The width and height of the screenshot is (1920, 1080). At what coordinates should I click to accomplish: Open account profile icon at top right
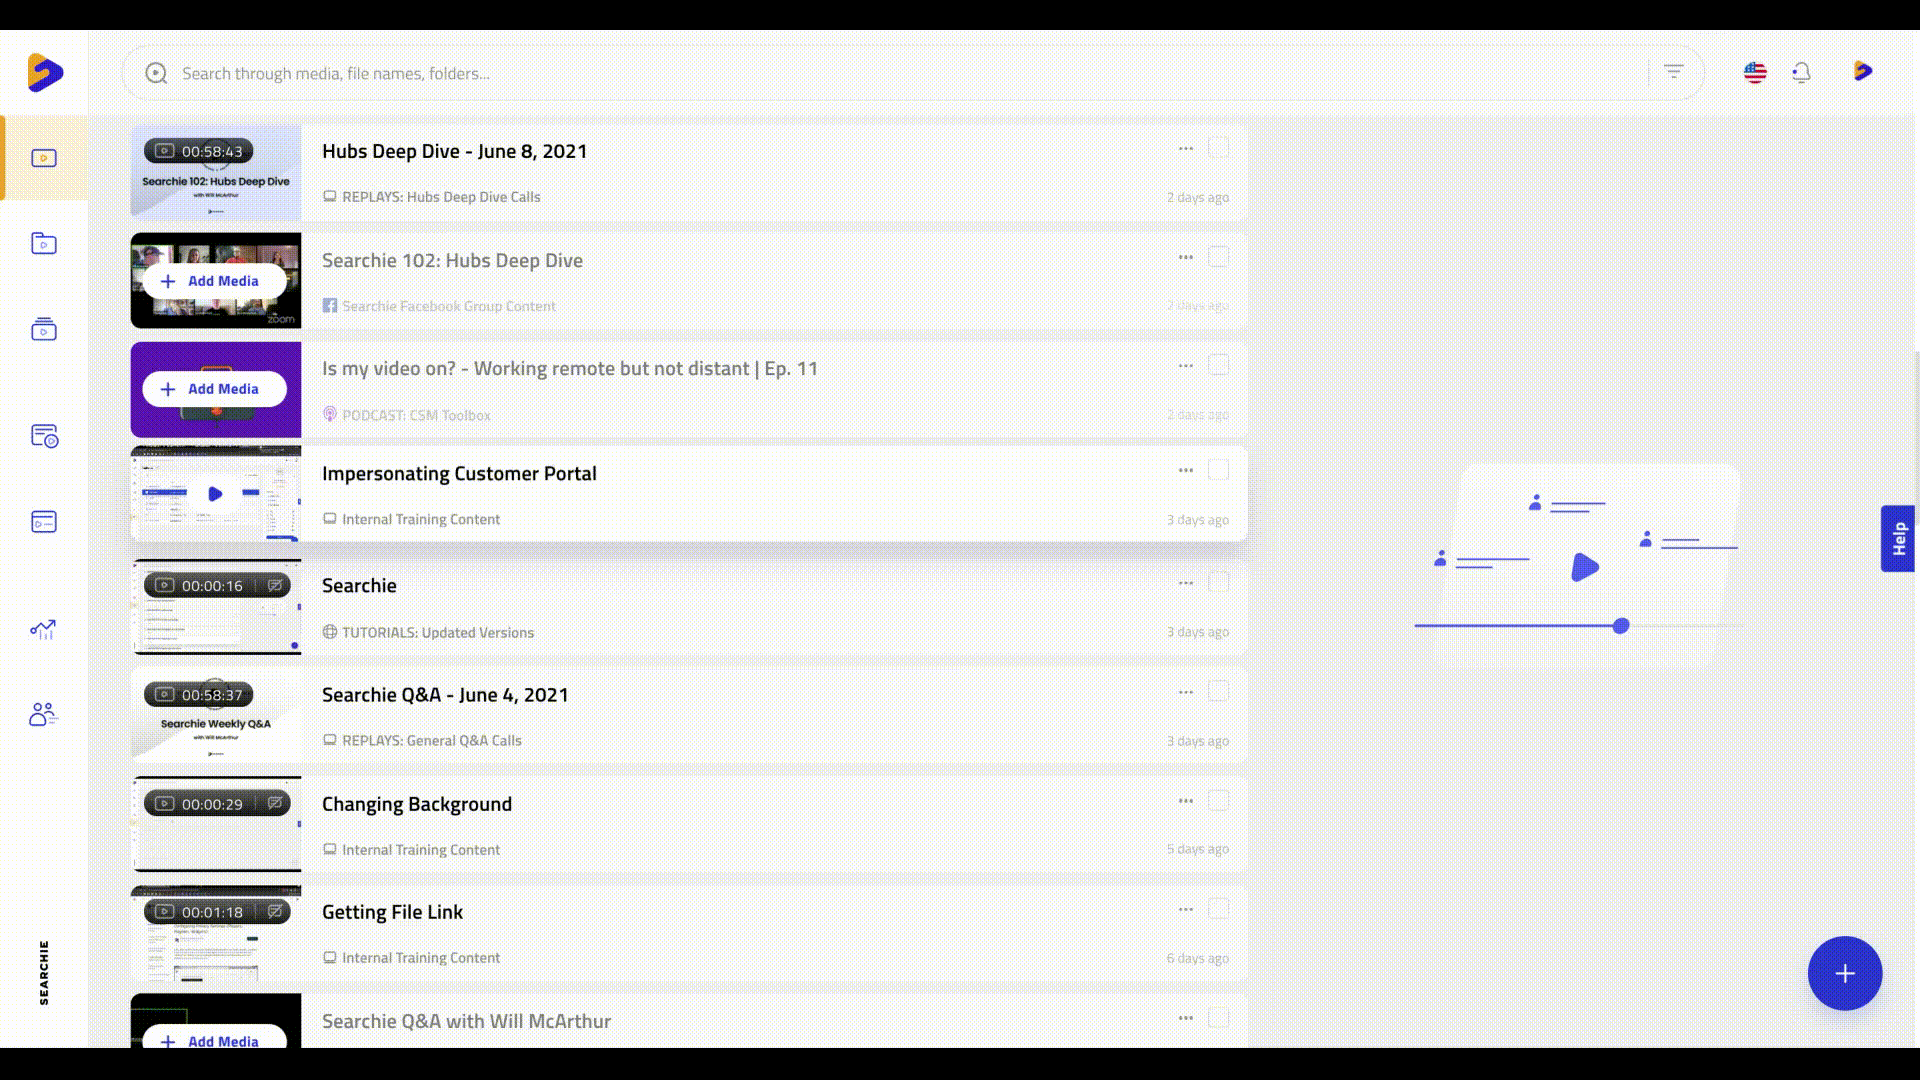(x=1862, y=71)
